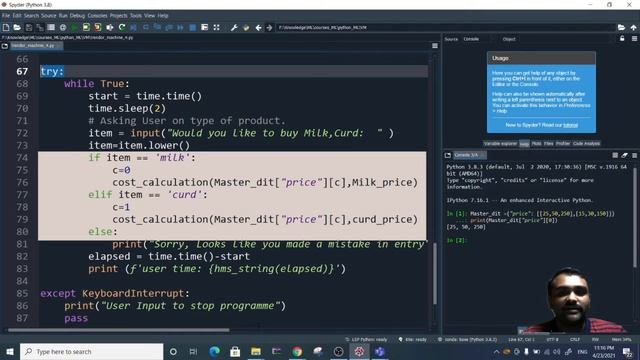Open the File menu
The width and height of the screenshot is (640, 360).
(x=6, y=16)
